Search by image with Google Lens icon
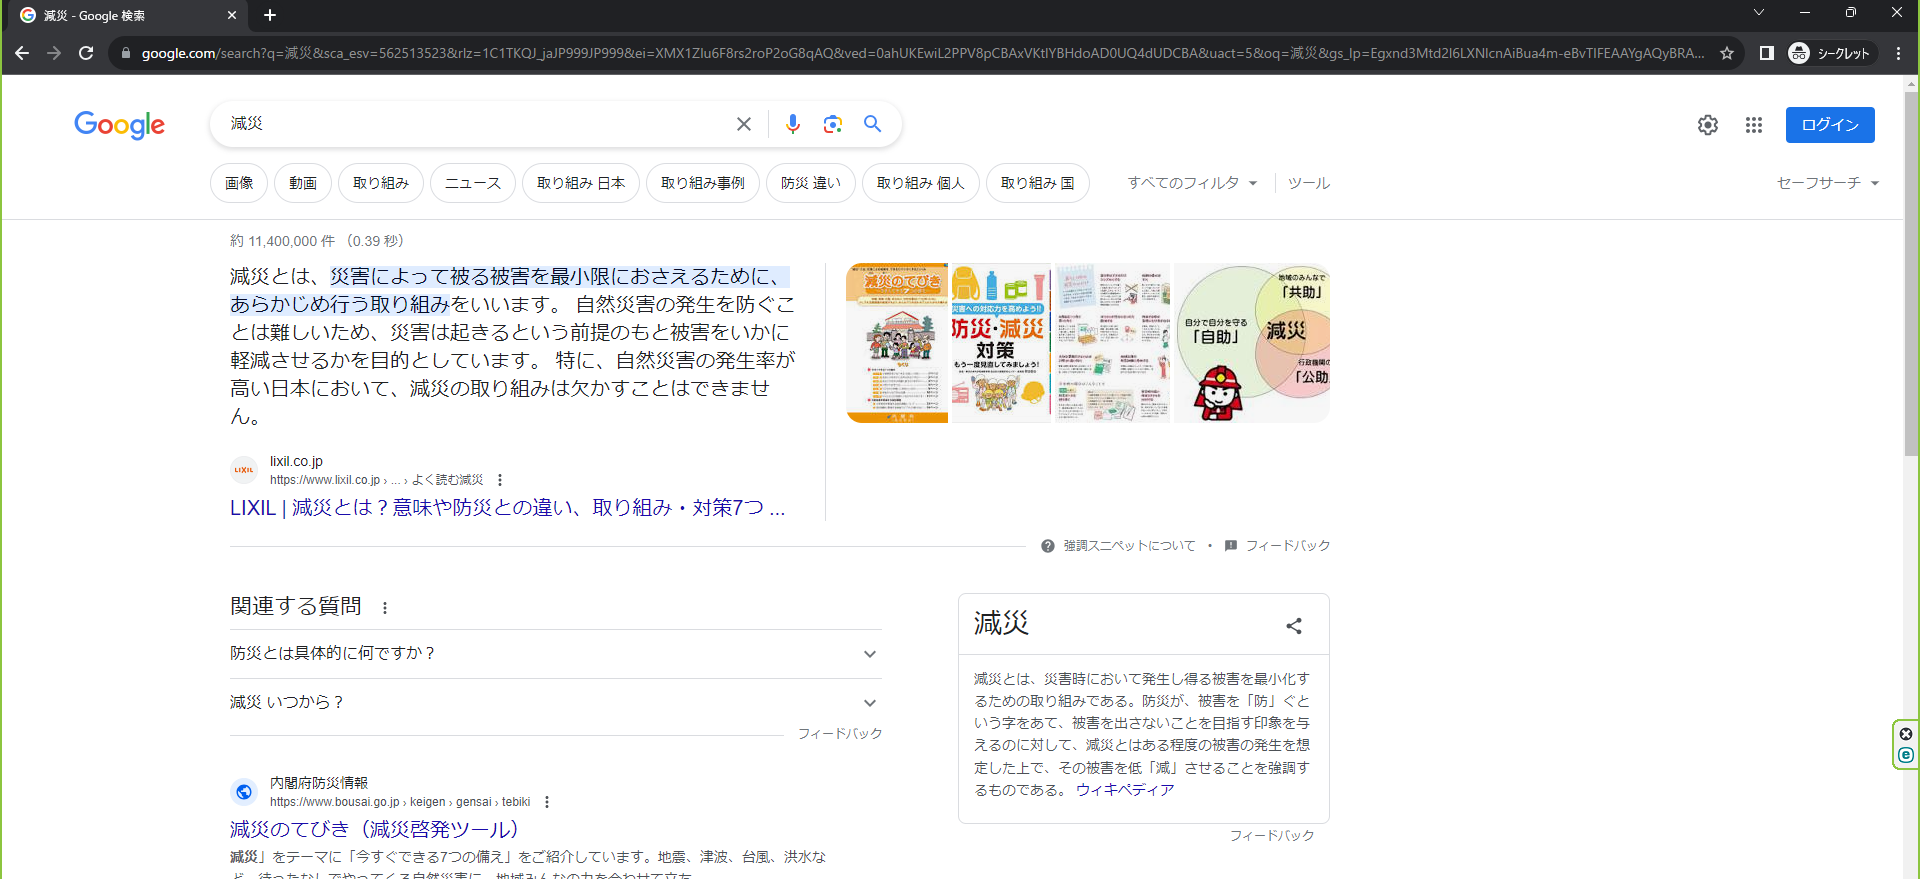The image size is (1920, 879). pyautogui.click(x=832, y=124)
